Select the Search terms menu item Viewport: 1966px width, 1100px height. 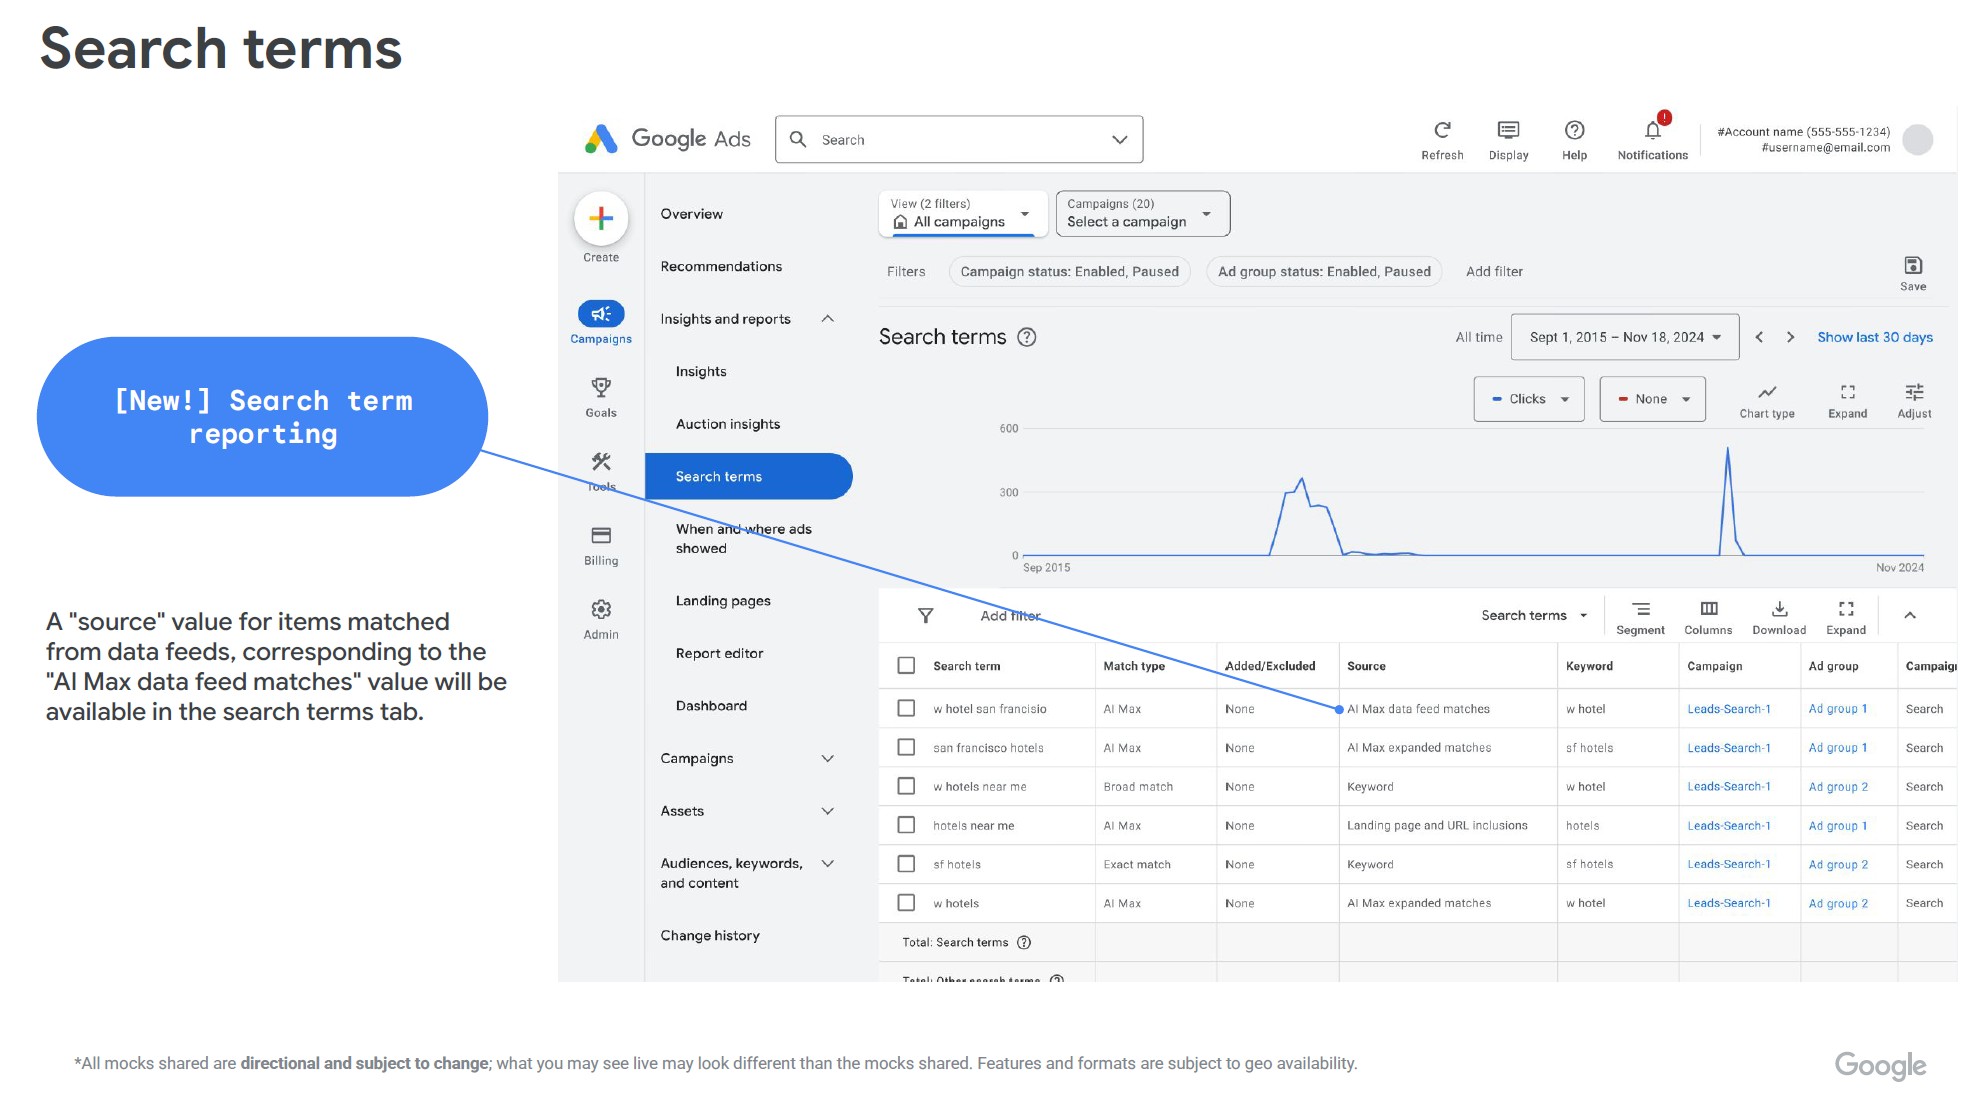pos(749,476)
